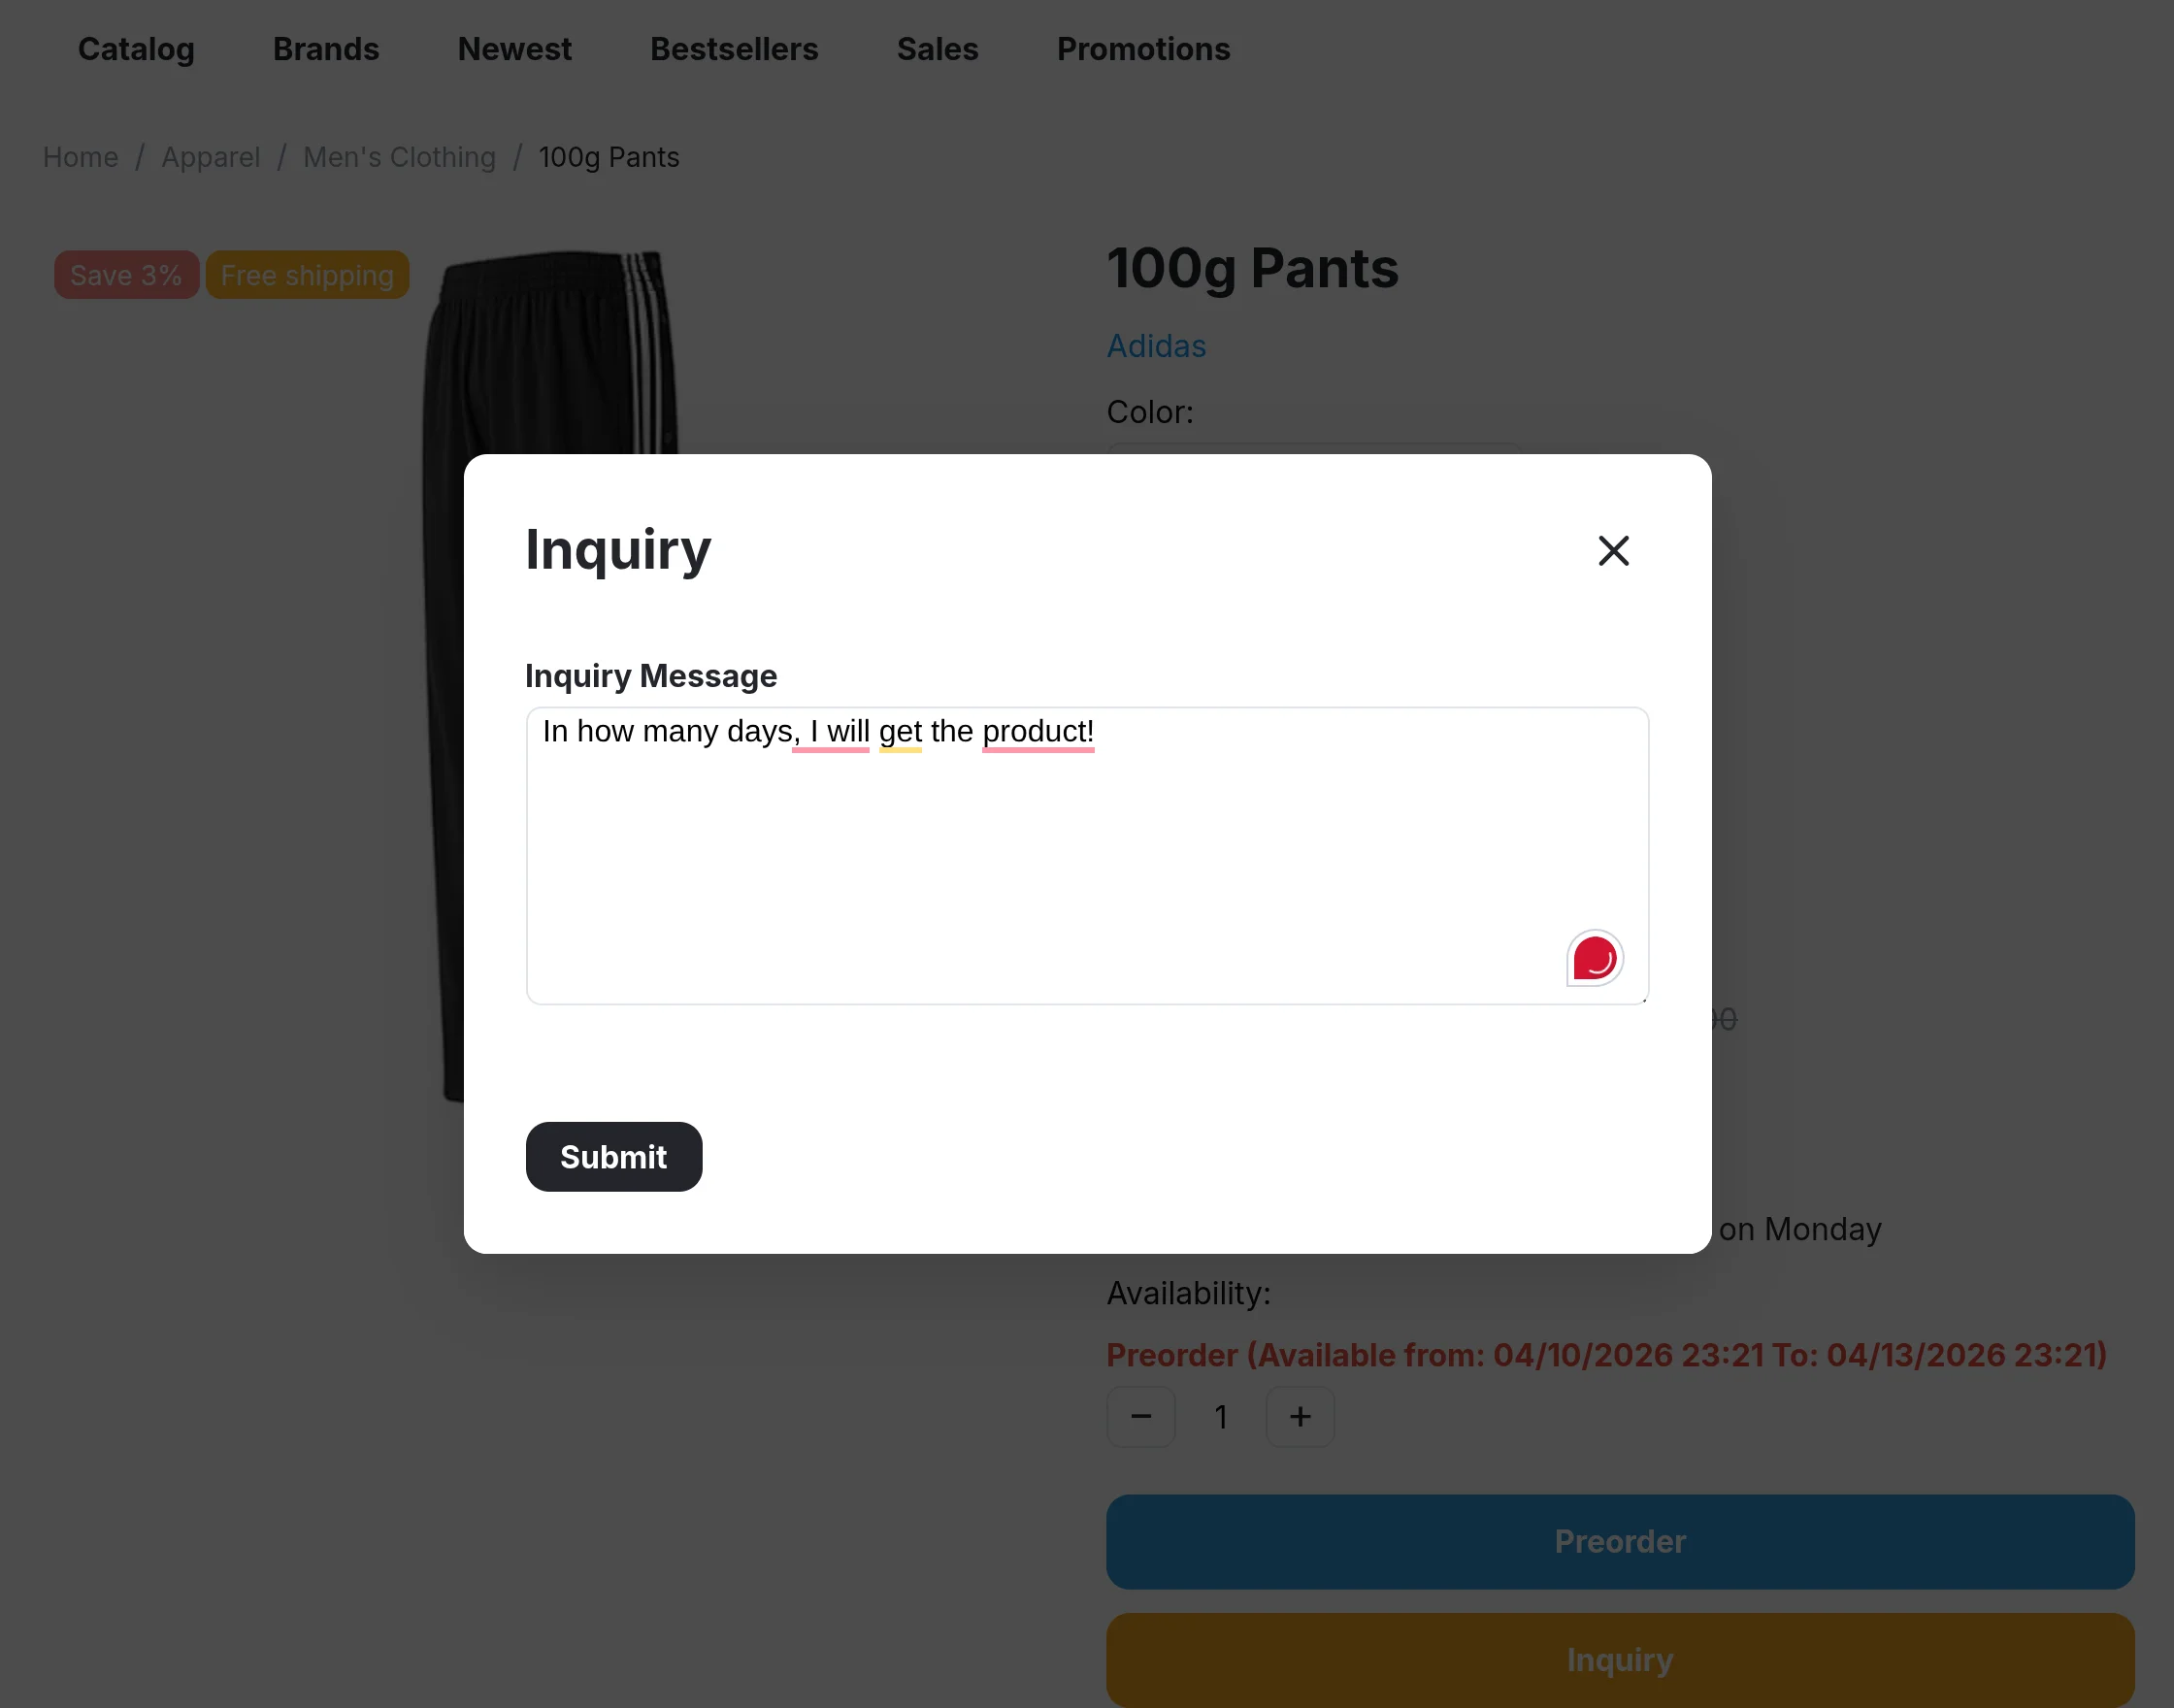Open the Bestsellers section
2174x1708 pixels.
tap(734, 49)
